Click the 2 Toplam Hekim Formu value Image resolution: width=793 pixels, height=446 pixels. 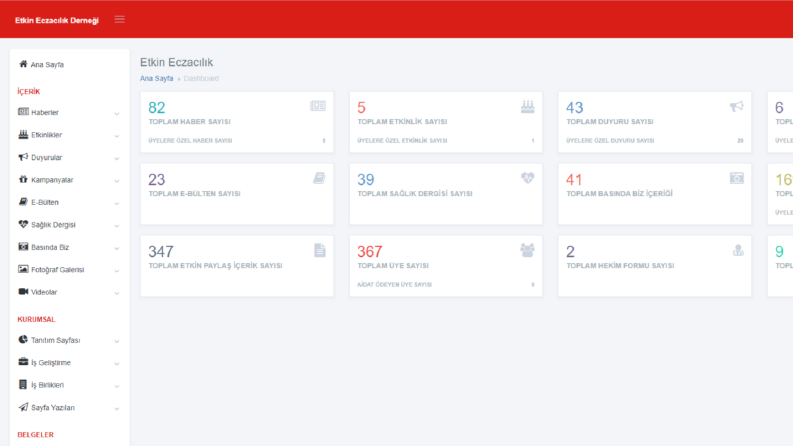click(570, 251)
